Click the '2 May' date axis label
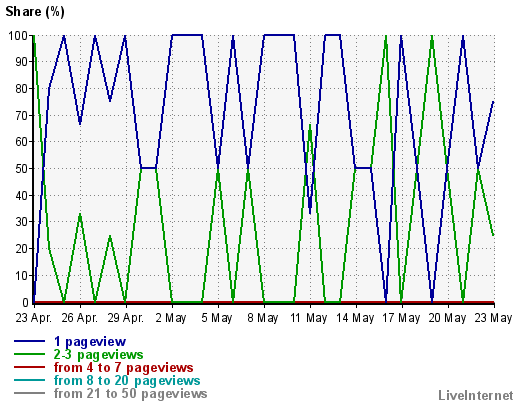520x405 pixels. [171, 318]
